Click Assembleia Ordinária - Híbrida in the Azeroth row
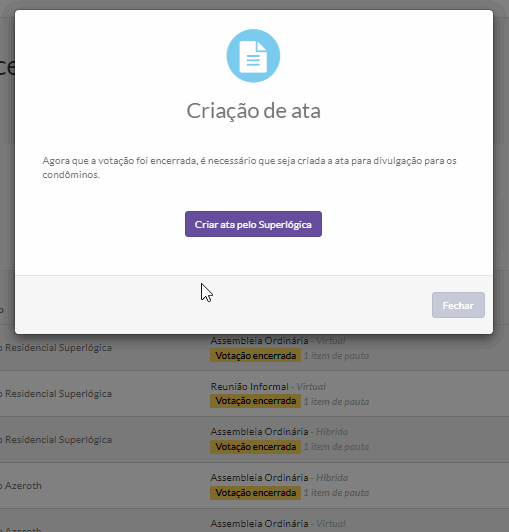 [279, 477]
